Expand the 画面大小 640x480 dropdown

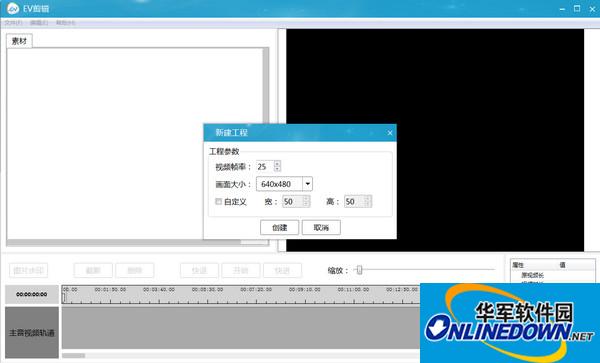pos(308,184)
